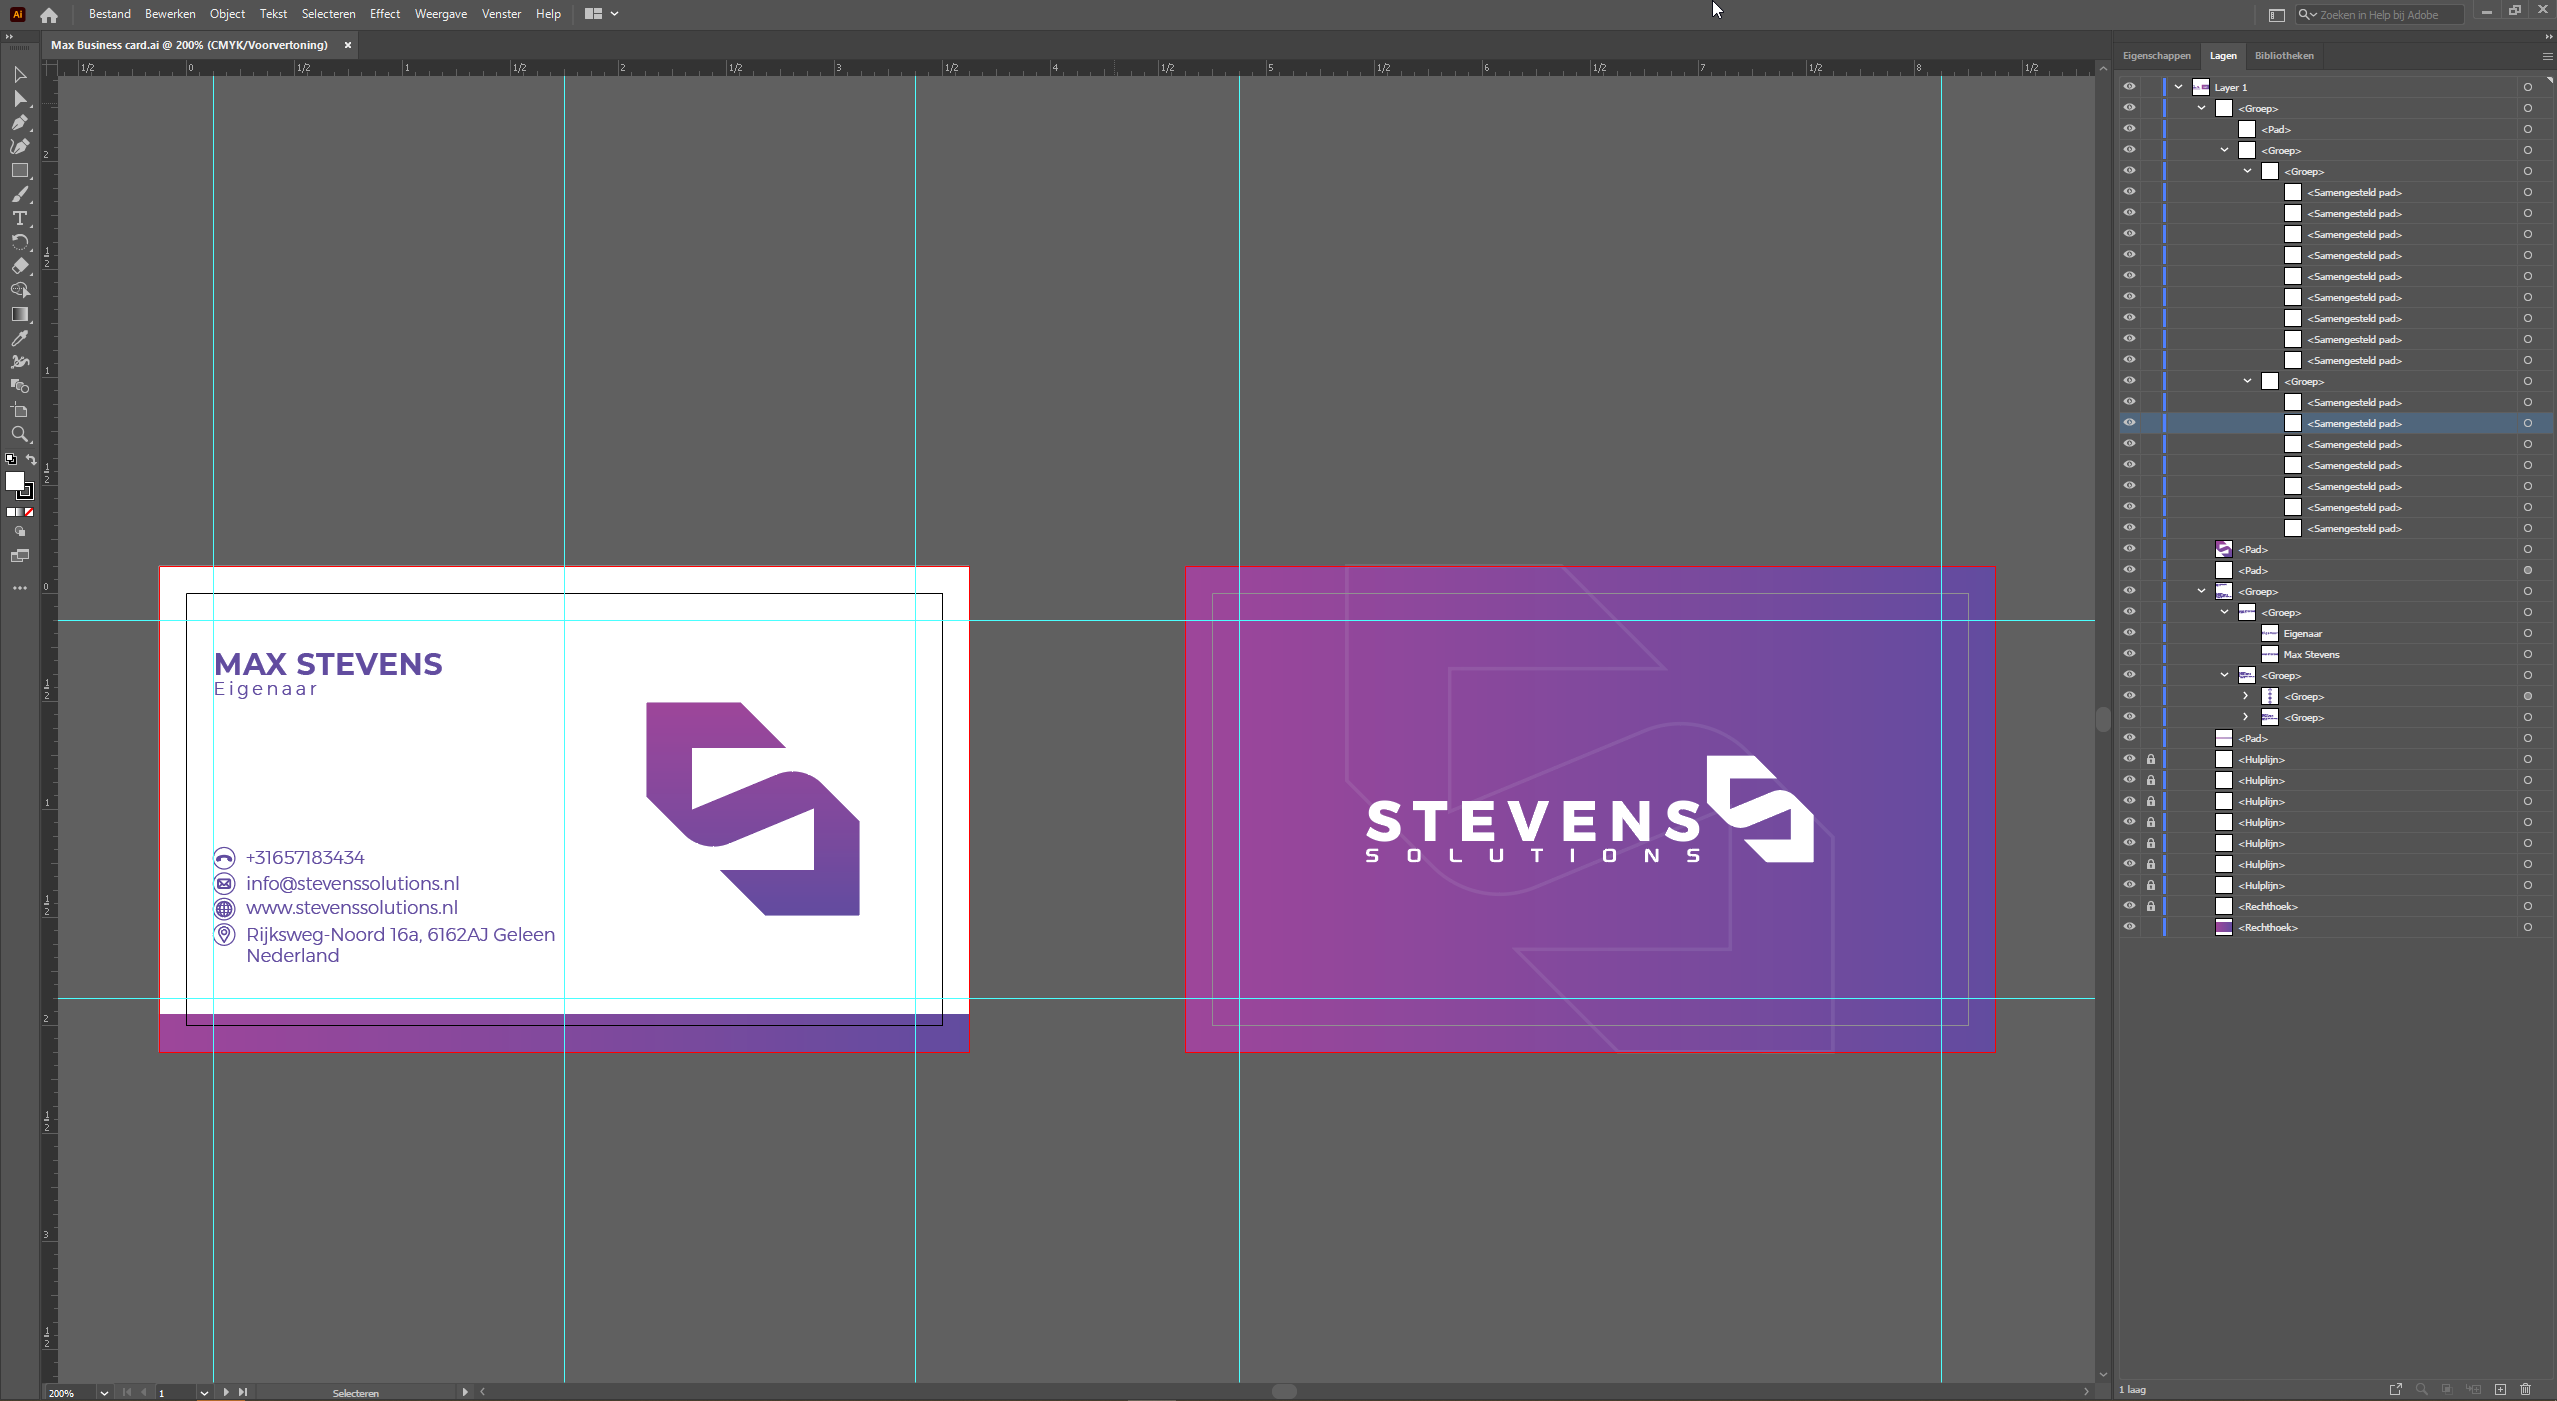Select the Type tool

(x=20, y=219)
